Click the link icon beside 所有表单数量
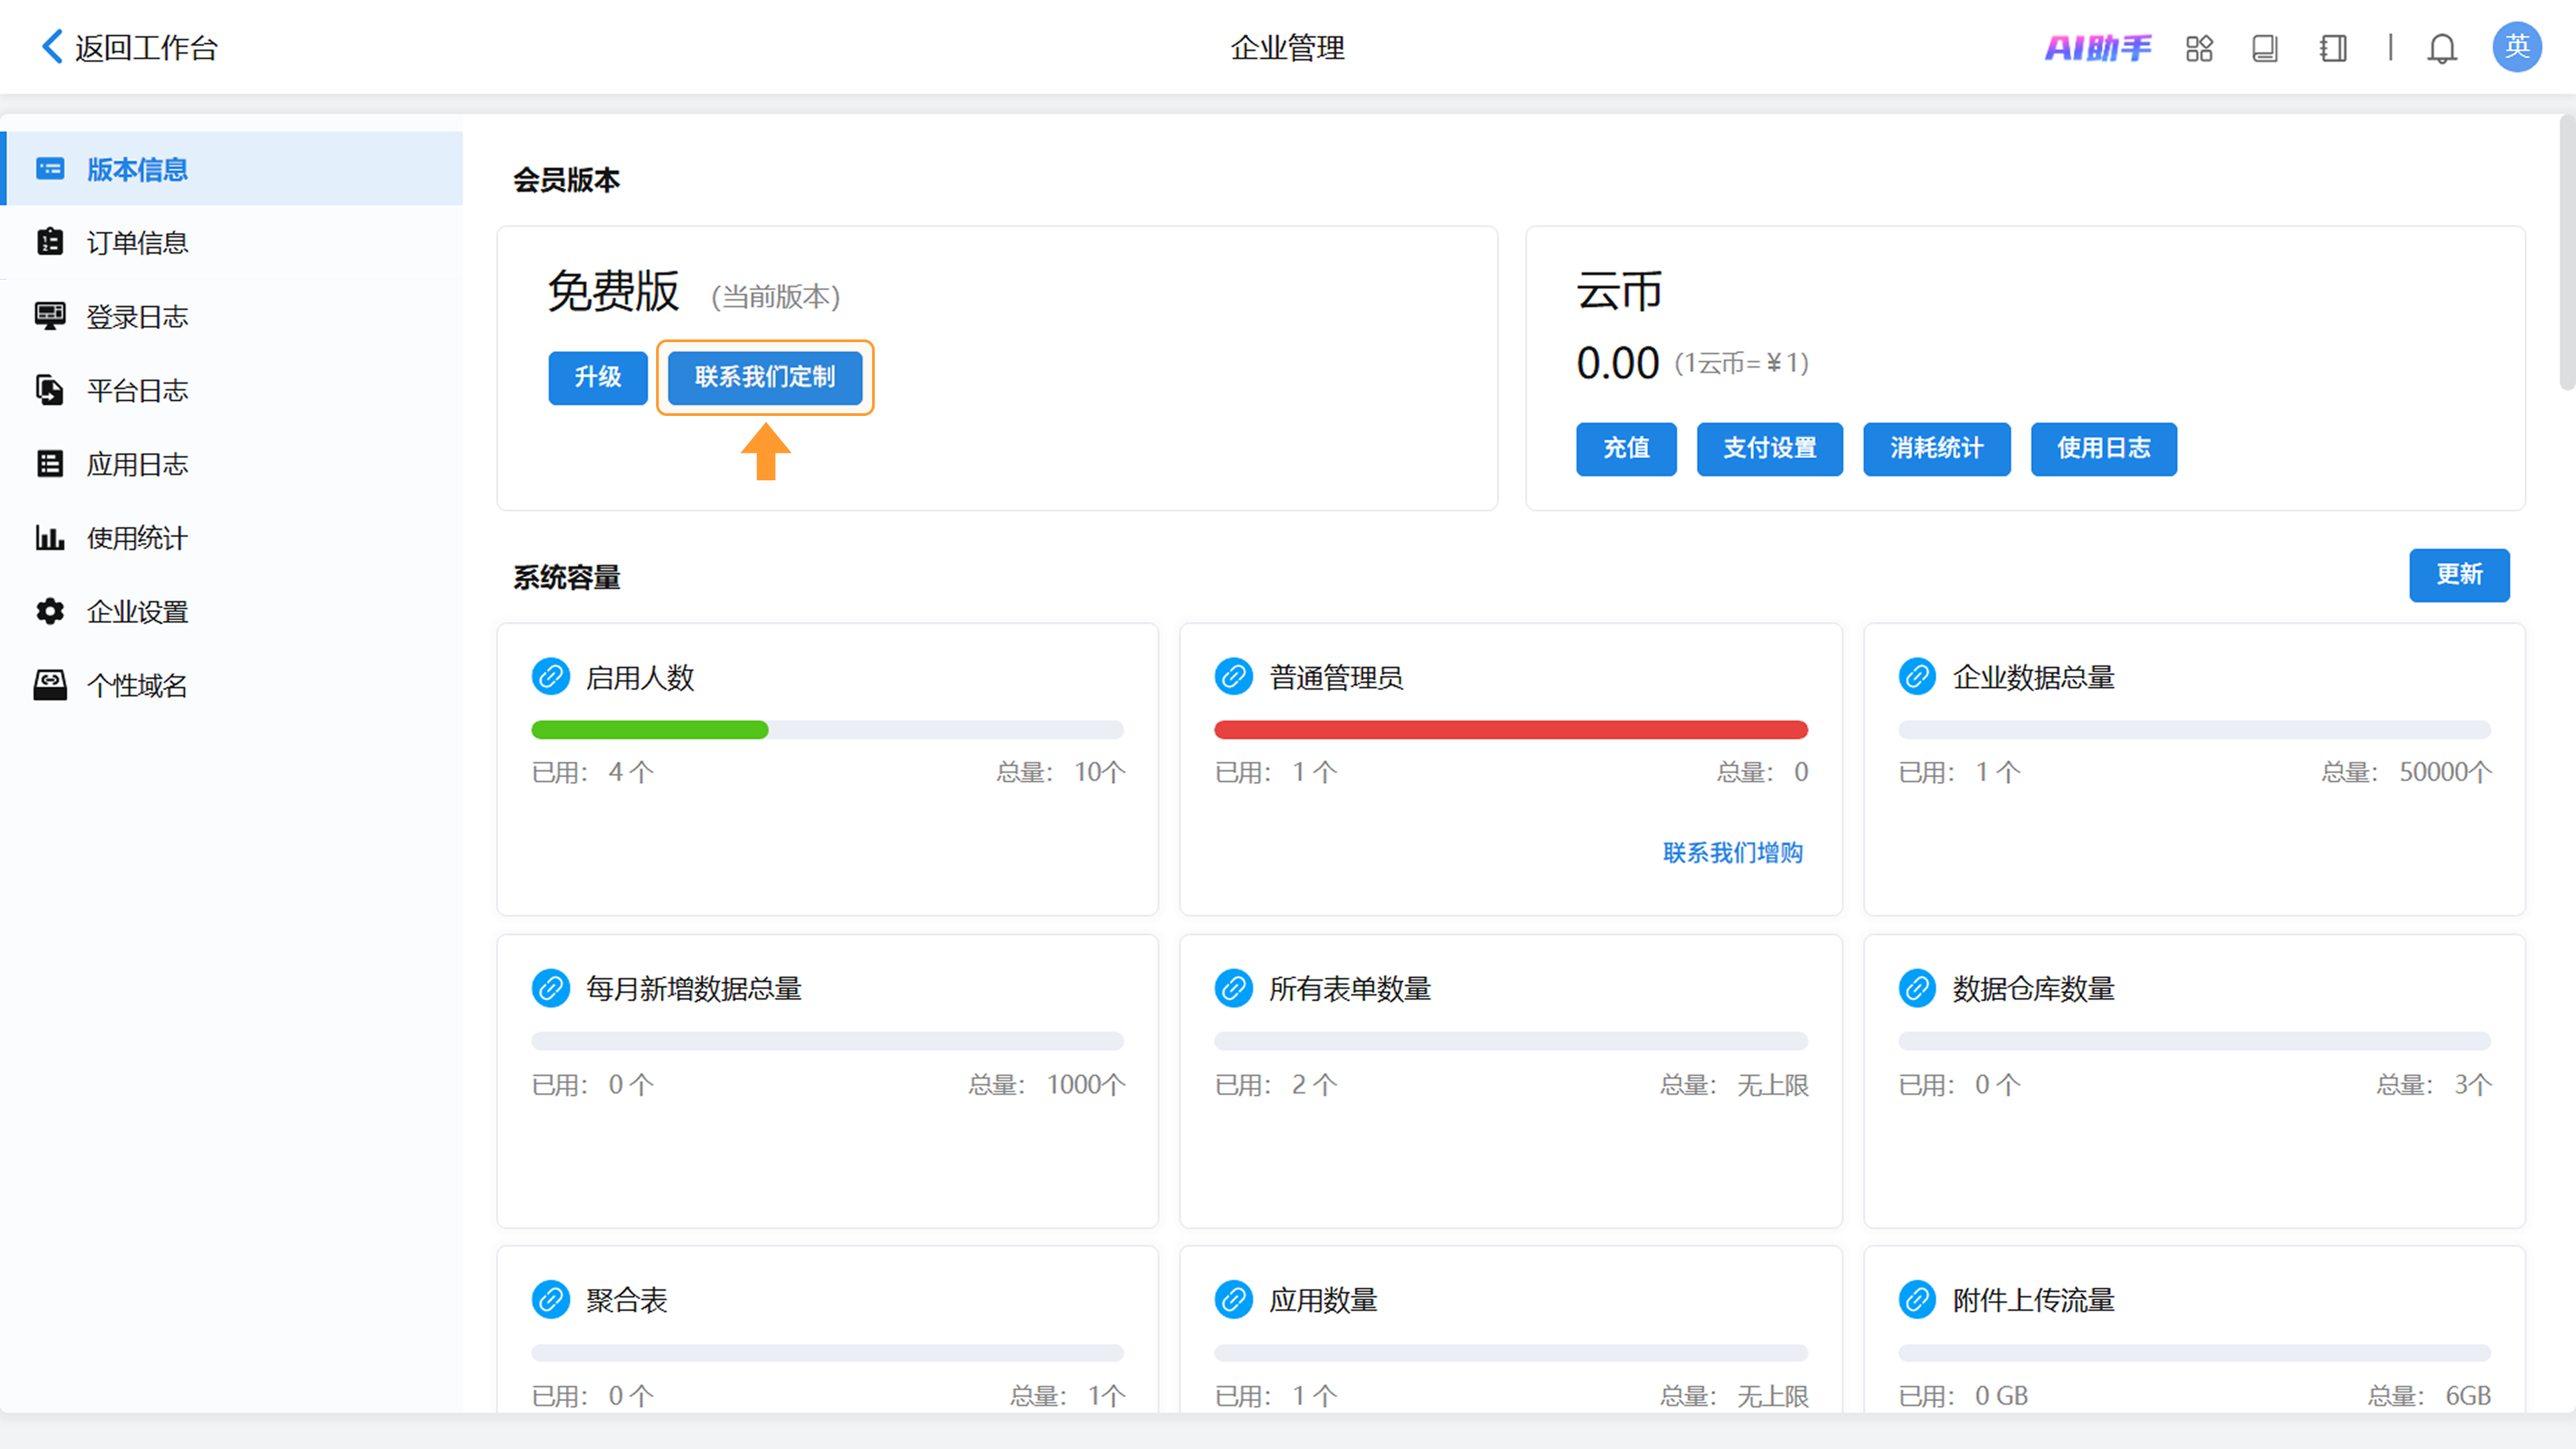 tap(1234, 988)
